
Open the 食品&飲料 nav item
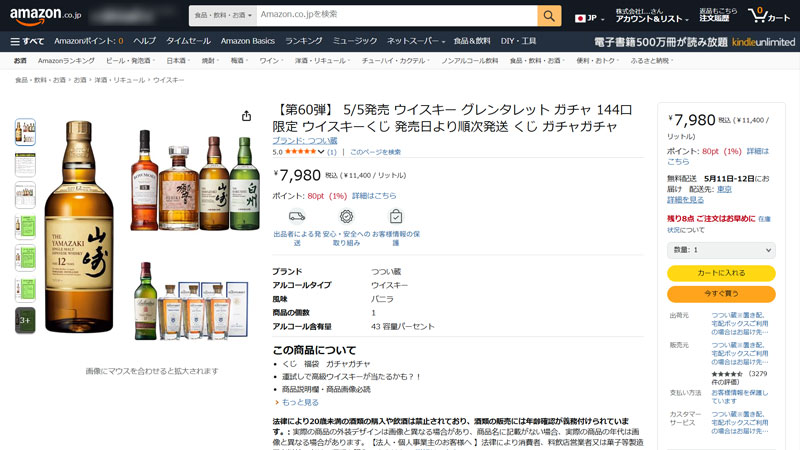[472, 41]
